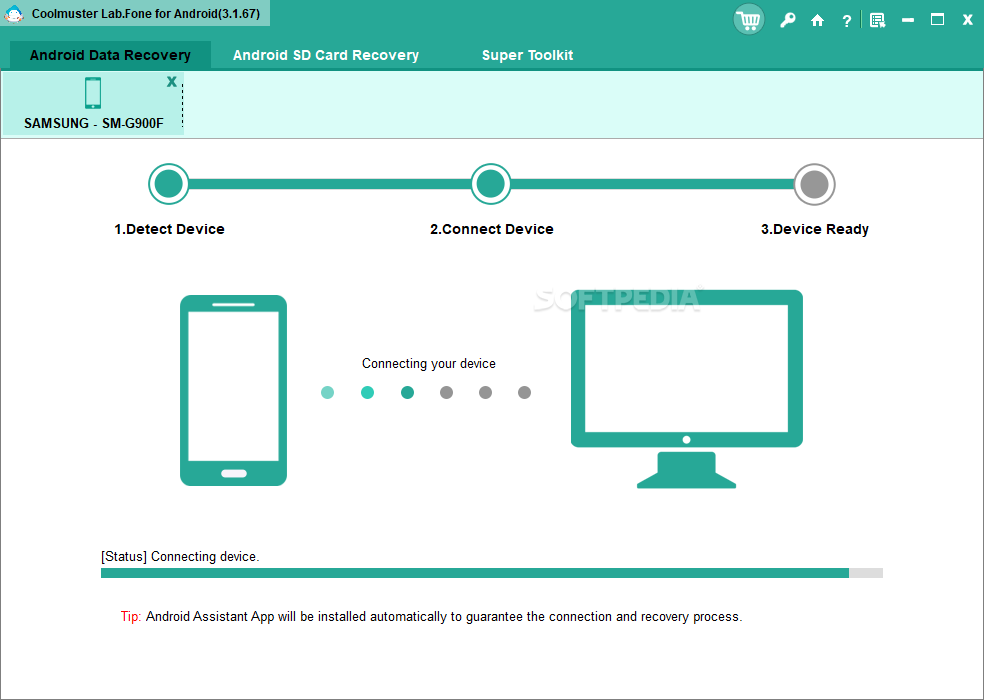This screenshot has width=984, height=700.
Task: Click the 1.Detect Device label
Action: pyautogui.click(x=169, y=229)
